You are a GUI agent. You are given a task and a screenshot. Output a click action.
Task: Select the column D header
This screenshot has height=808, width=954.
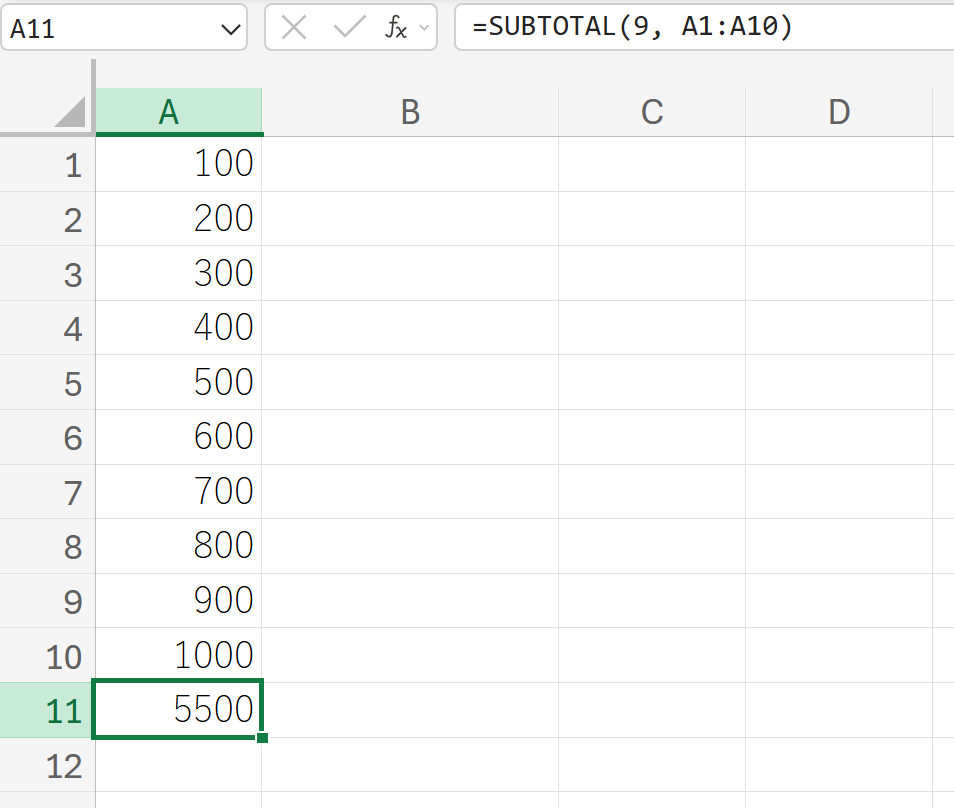[x=838, y=112]
